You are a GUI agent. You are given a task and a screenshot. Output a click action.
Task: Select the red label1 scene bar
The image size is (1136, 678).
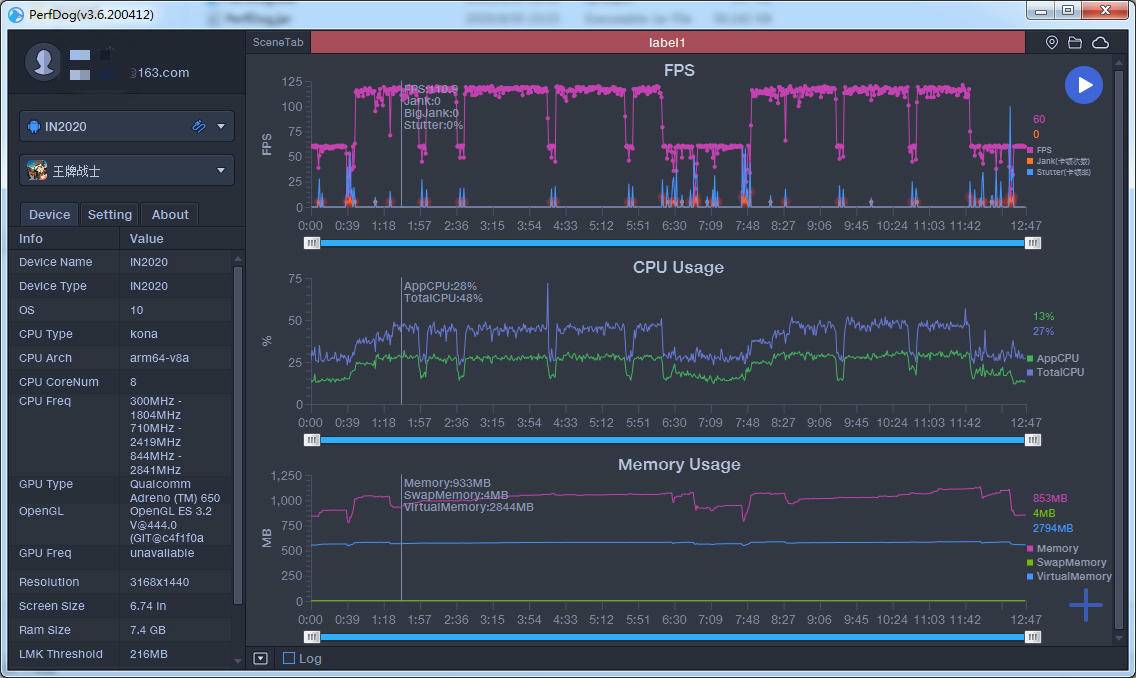[667, 42]
